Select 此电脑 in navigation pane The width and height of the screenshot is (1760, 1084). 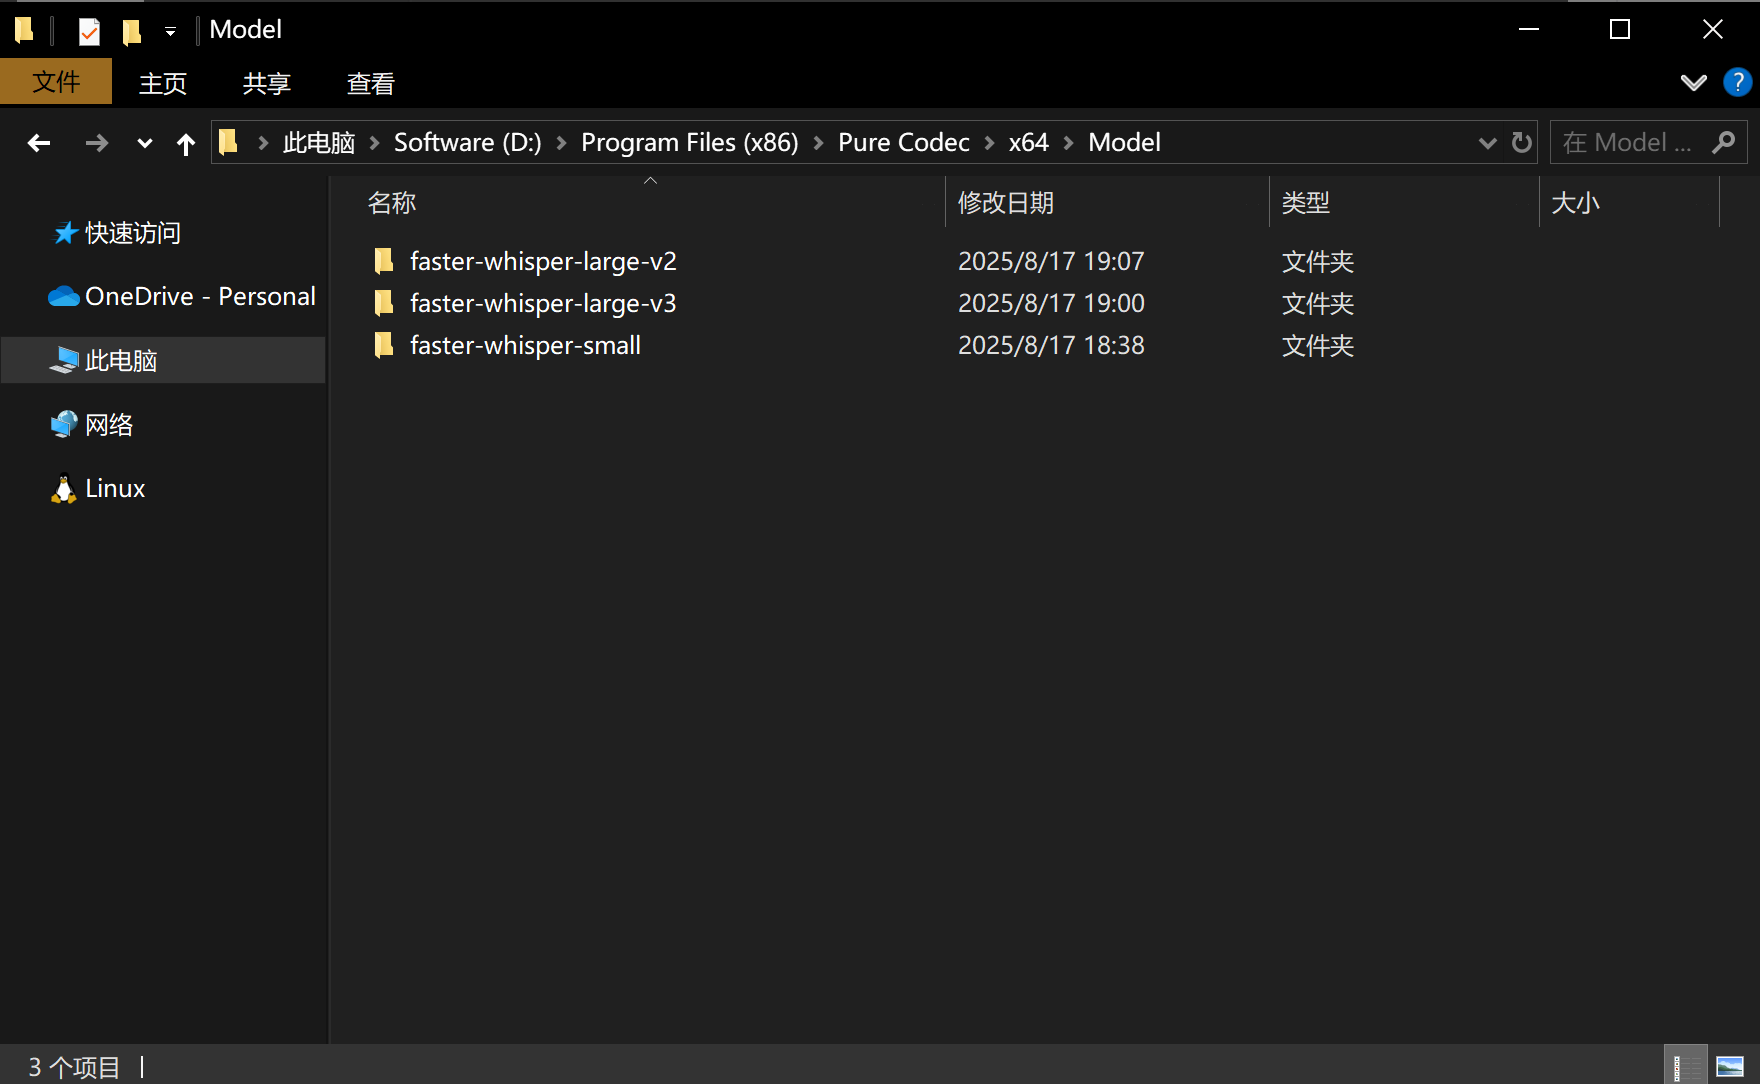click(121, 360)
